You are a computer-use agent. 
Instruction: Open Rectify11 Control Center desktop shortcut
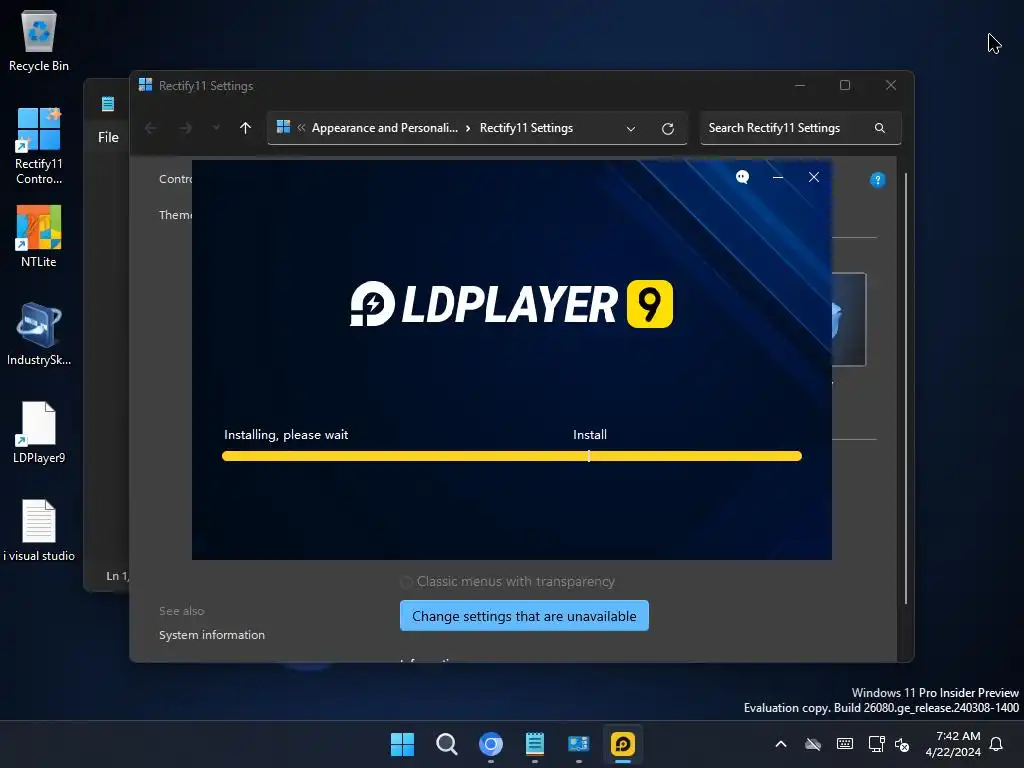click(x=39, y=146)
